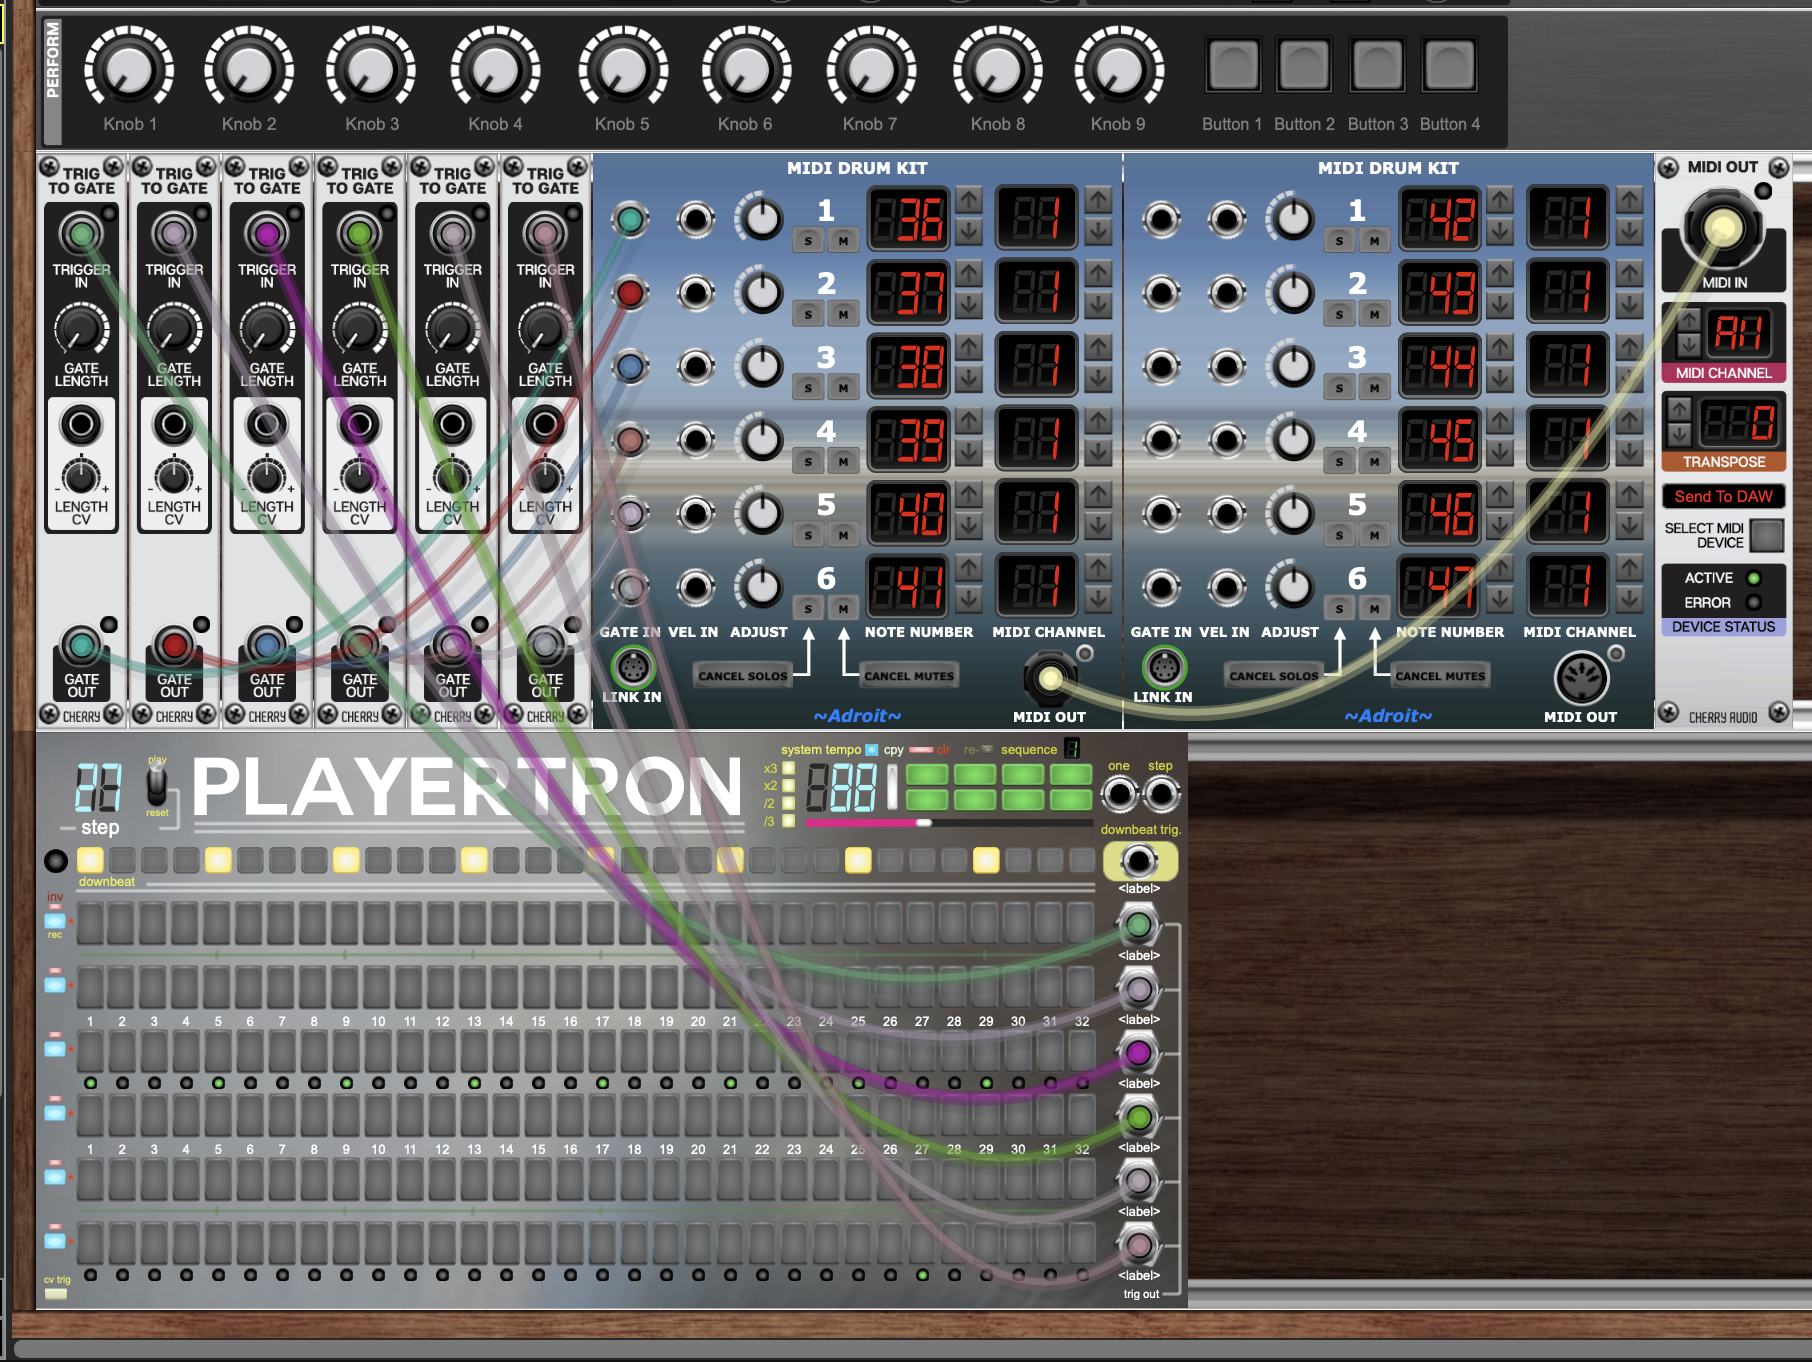Select /3 tempo divider on Playertron
Screen dimensions: 1812x1362
[788, 821]
